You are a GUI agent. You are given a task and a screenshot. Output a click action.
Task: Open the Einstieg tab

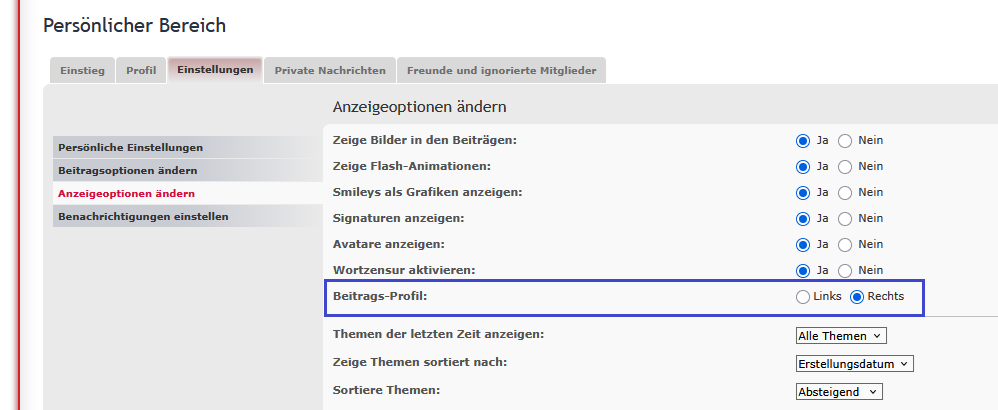[x=81, y=71]
